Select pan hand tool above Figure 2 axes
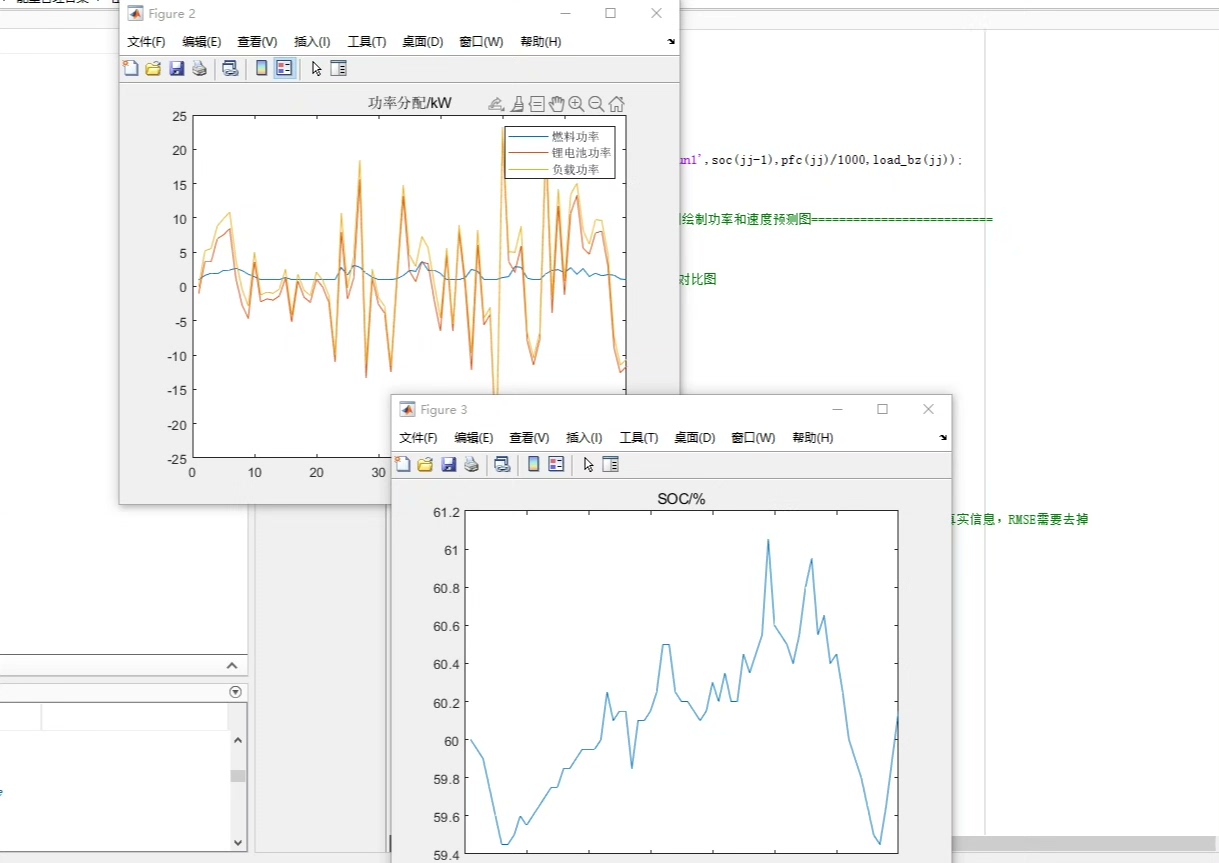The width and height of the screenshot is (1219, 863). [557, 104]
